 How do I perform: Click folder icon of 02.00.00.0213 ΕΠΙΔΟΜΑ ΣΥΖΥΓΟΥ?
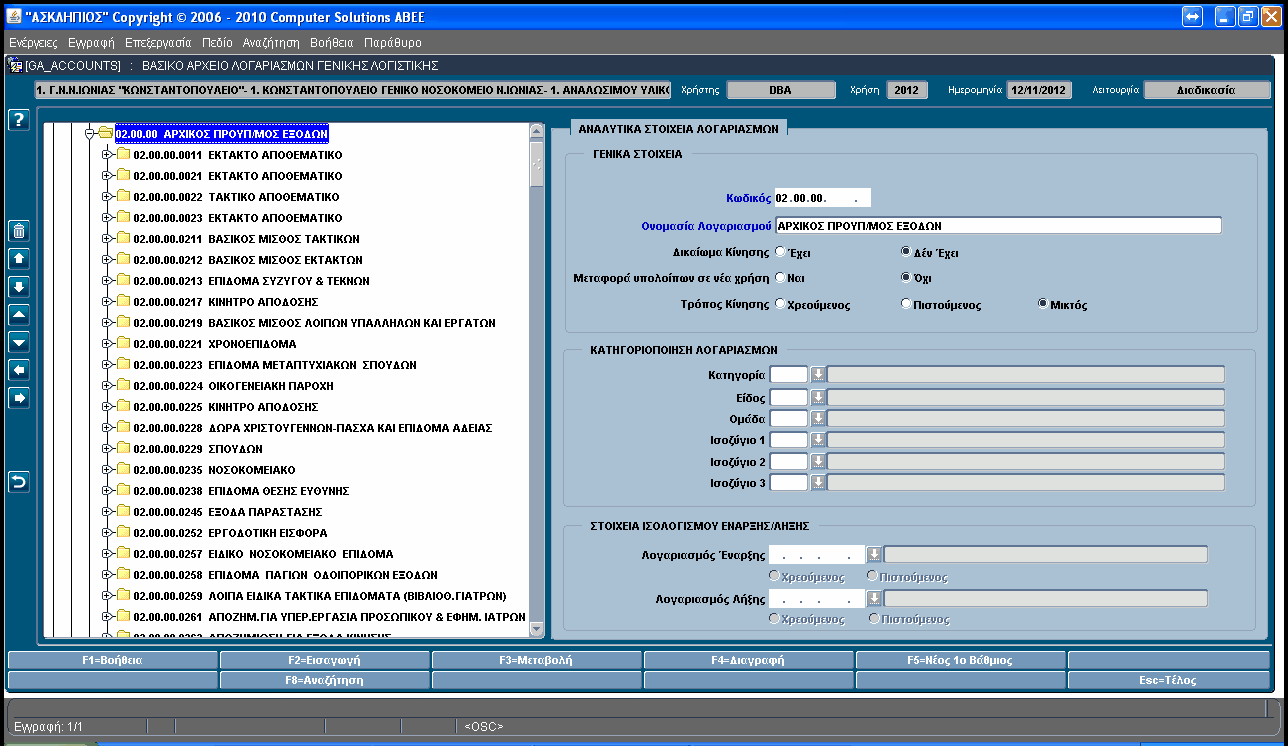pyautogui.click(x=124, y=281)
